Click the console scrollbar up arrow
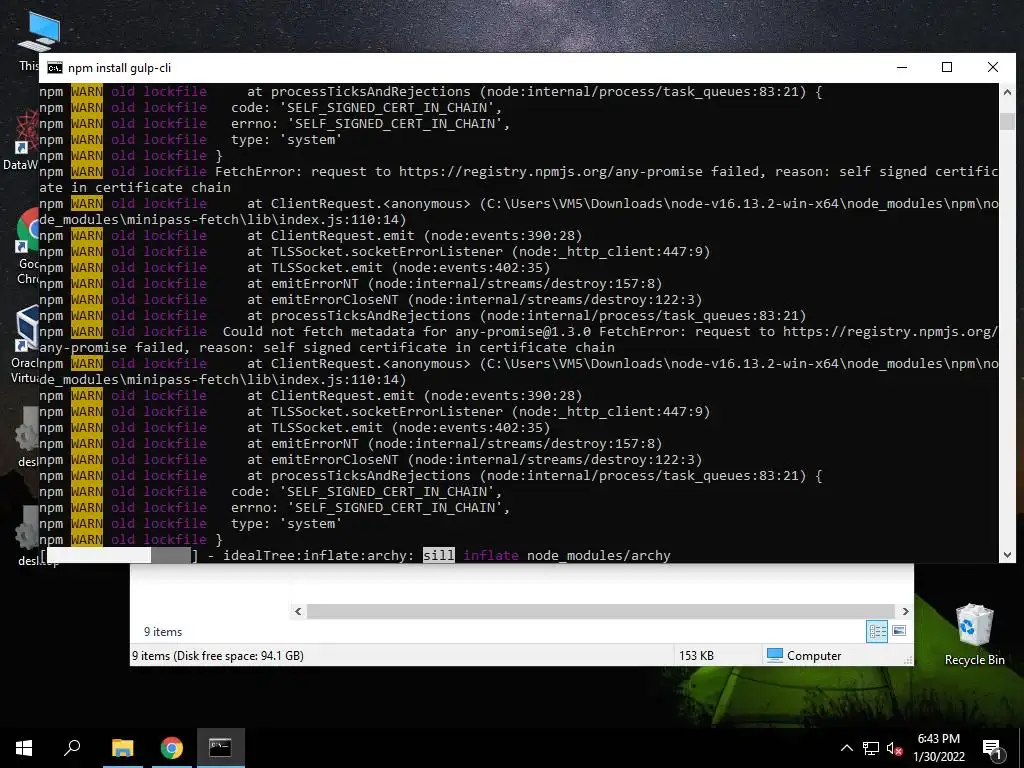 click(x=1007, y=92)
